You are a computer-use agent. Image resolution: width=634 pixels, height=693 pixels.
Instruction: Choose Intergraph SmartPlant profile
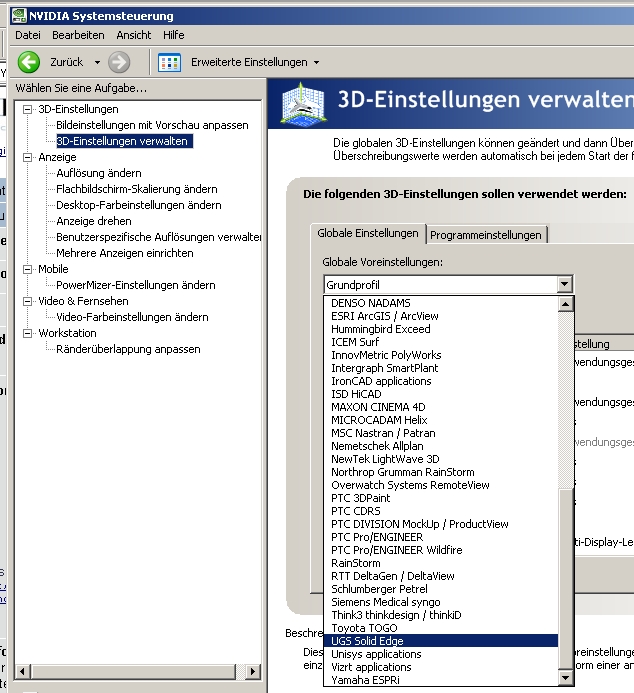pos(441,368)
